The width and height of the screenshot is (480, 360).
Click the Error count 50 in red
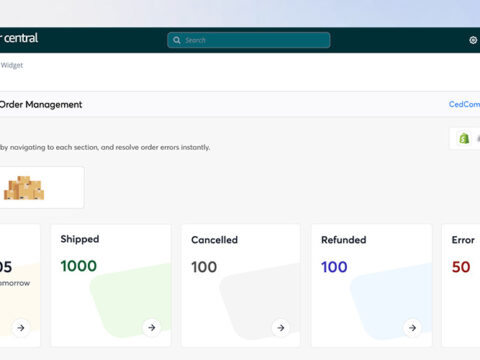click(461, 267)
